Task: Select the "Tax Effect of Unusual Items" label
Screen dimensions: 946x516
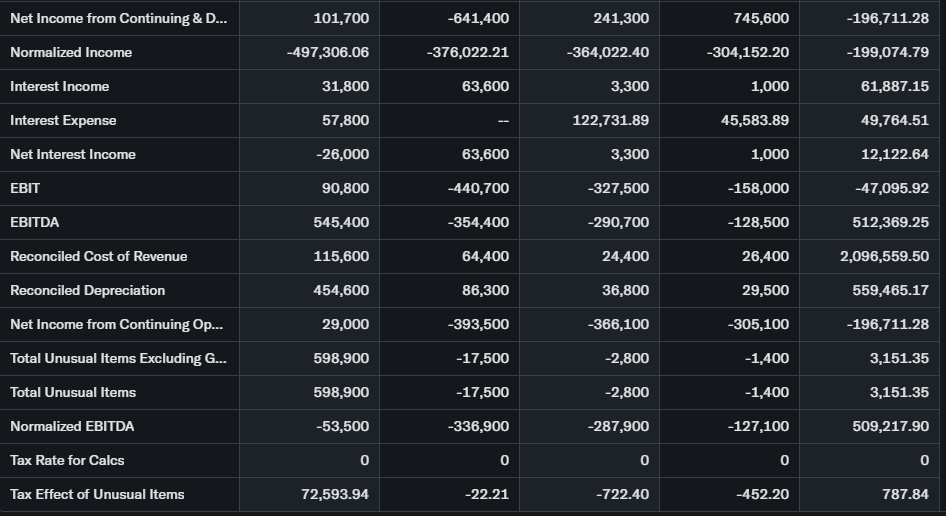Action: click(x=97, y=494)
